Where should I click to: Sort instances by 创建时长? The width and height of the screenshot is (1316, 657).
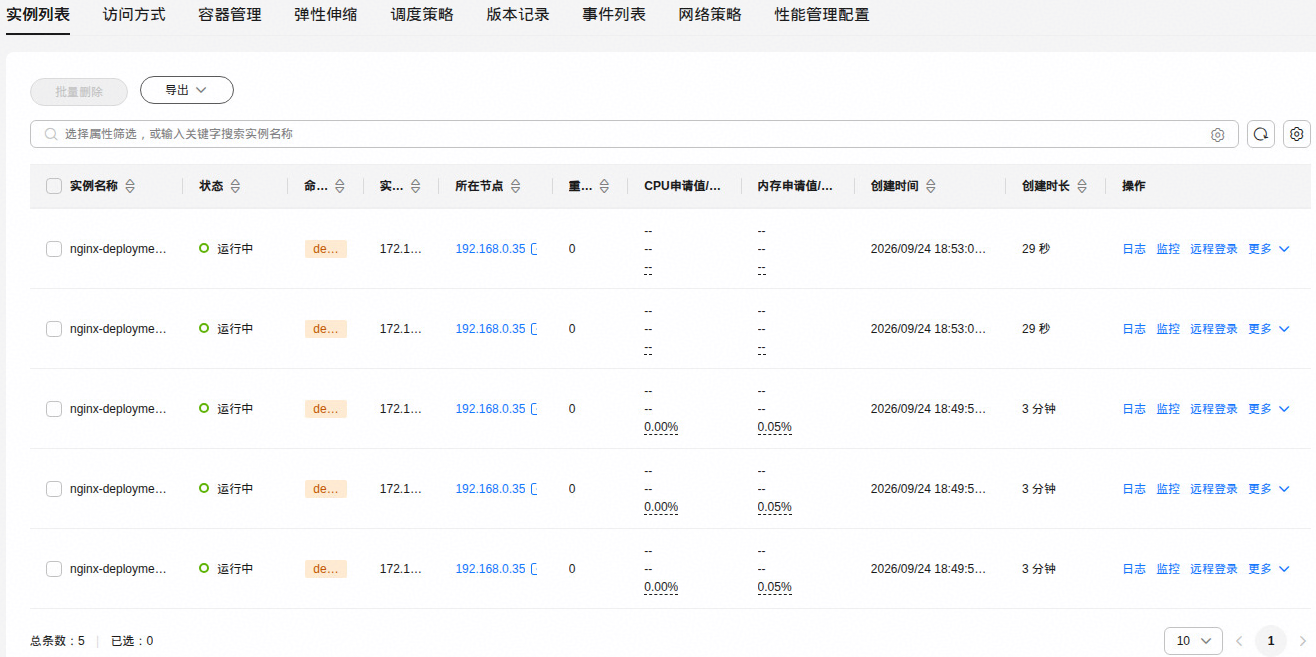[1082, 186]
